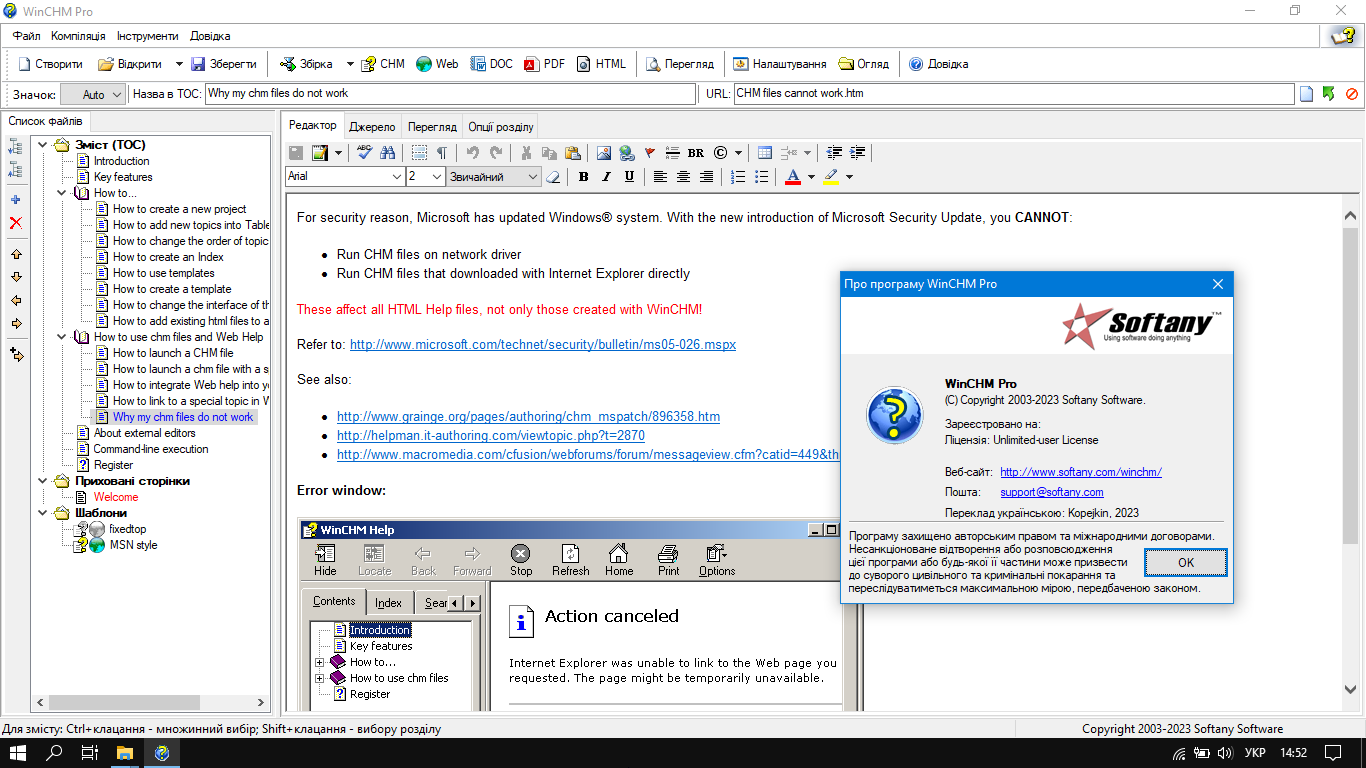Open the Файл menu

[x=27, y=36]
